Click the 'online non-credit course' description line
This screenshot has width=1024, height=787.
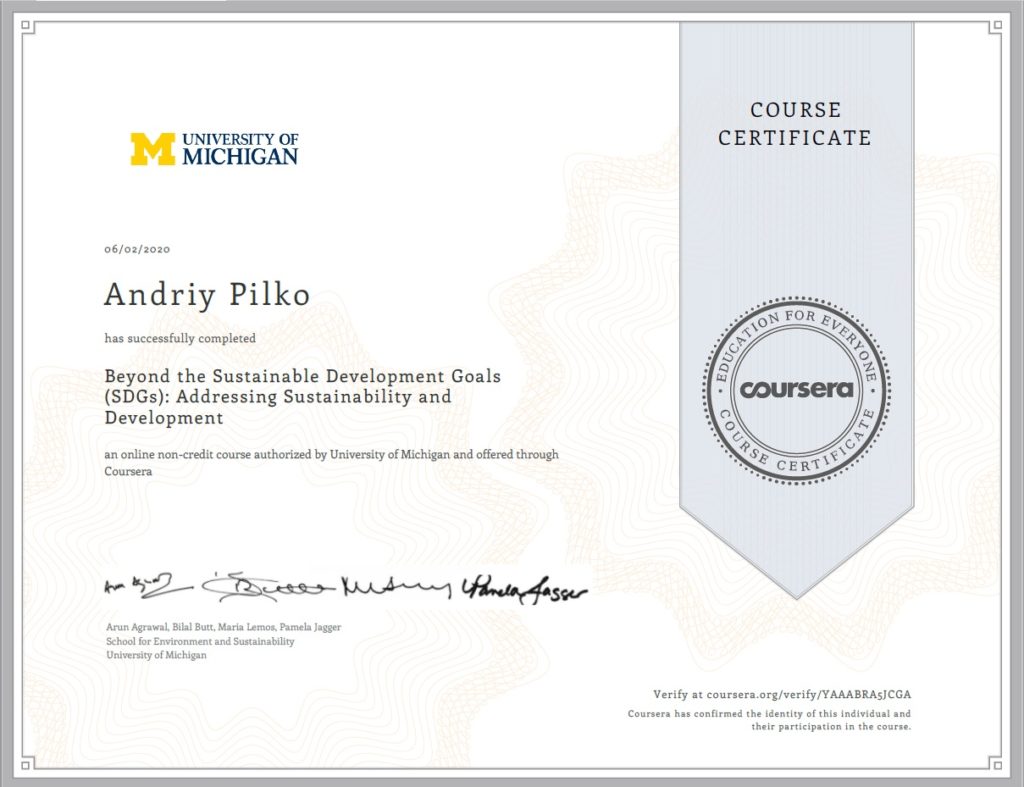click(330, 455)
